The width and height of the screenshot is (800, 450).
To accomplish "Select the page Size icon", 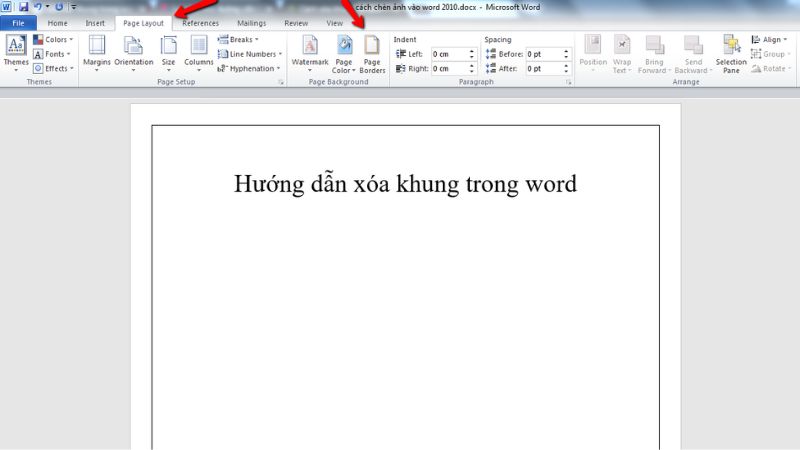I will coord(168,50).
